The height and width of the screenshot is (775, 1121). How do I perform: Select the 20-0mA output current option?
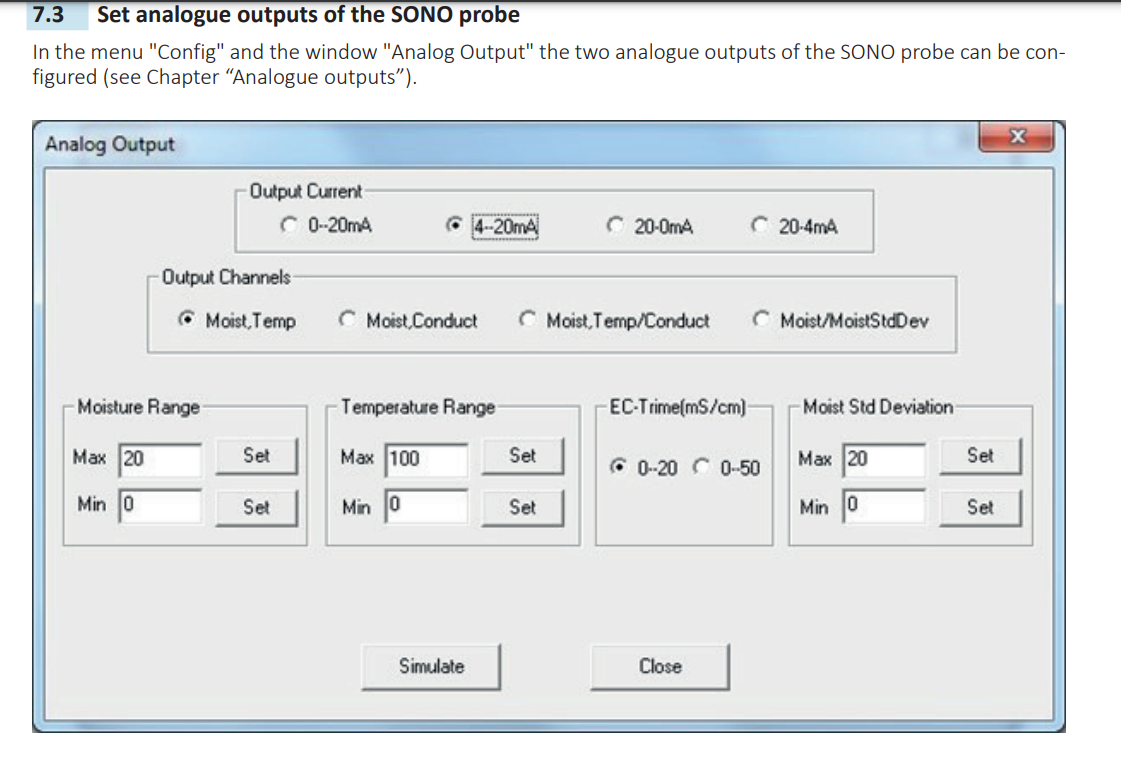click(x=617, y=226)
